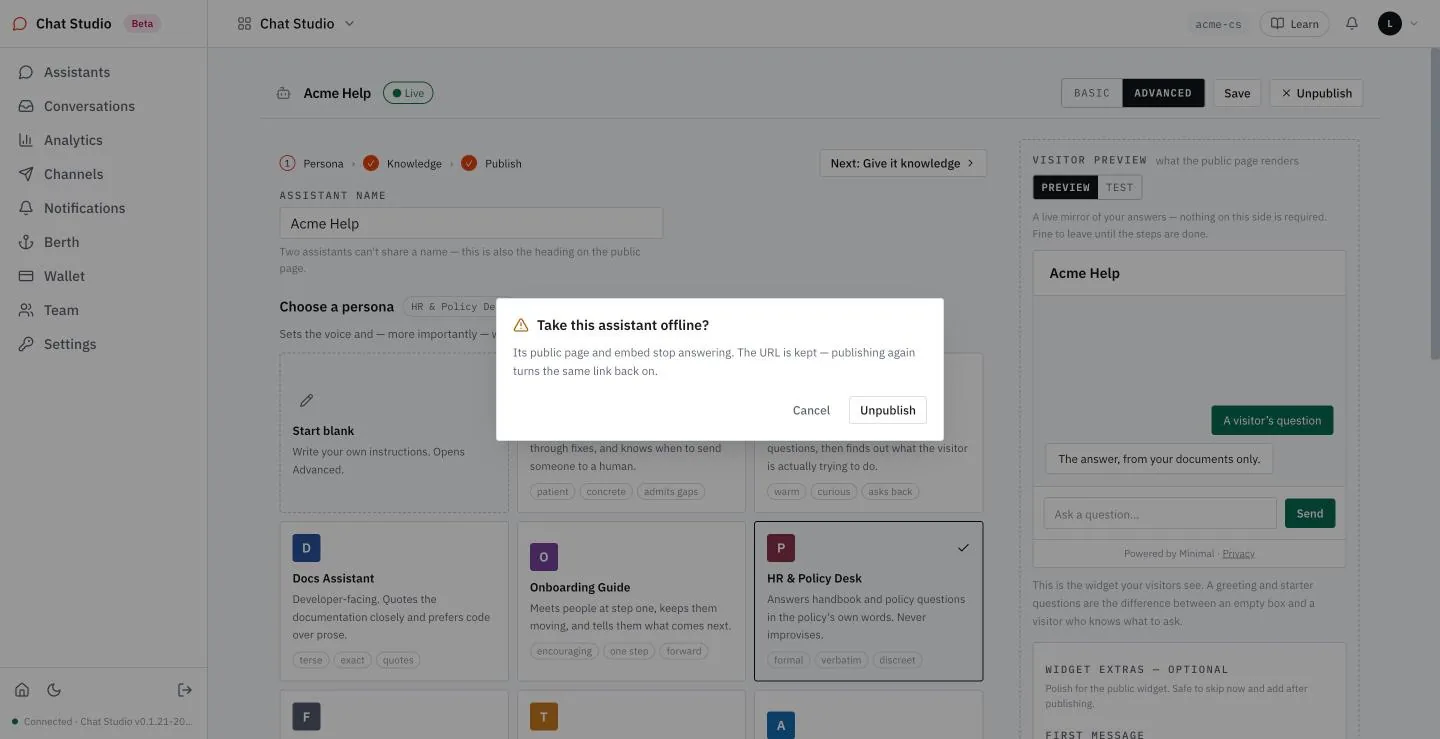Select the TEST tab
The height and width of the screenshot is (739, 1440).
click(x=1120, y=187)
